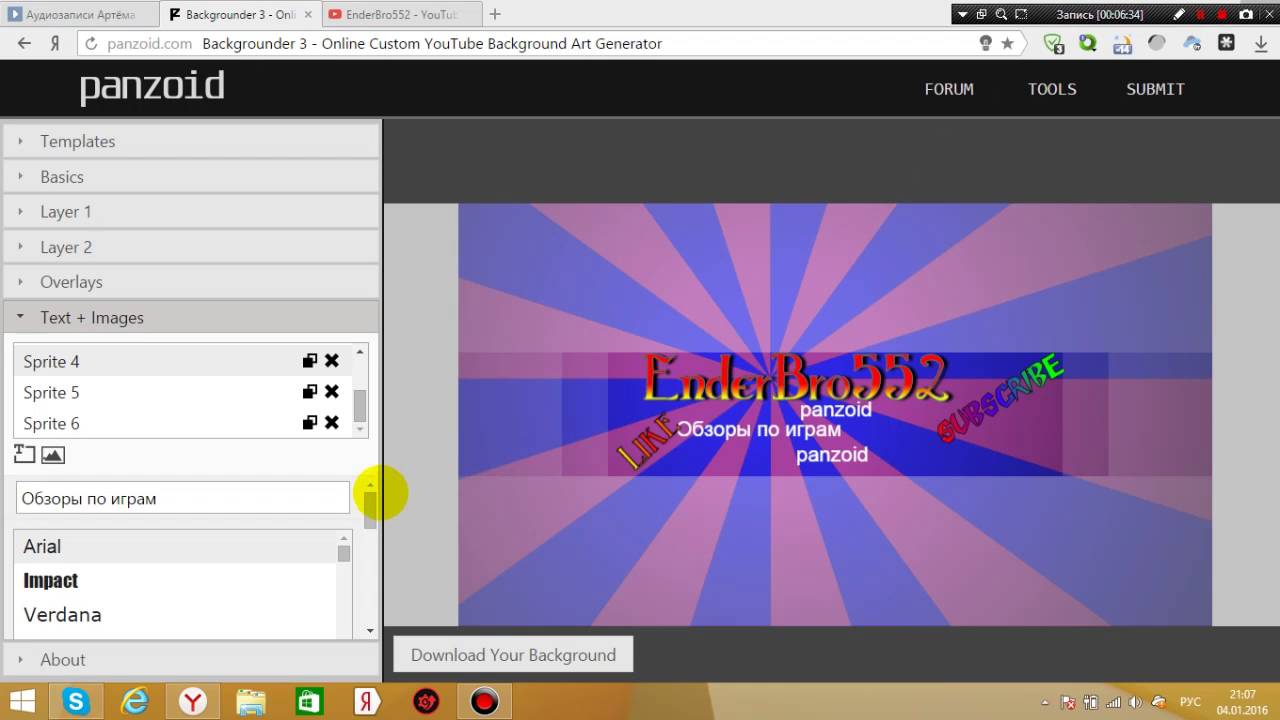Click the sprite list scrollbar thumb
This screenshot has height=720, width=1280.
tap(360, 405)
